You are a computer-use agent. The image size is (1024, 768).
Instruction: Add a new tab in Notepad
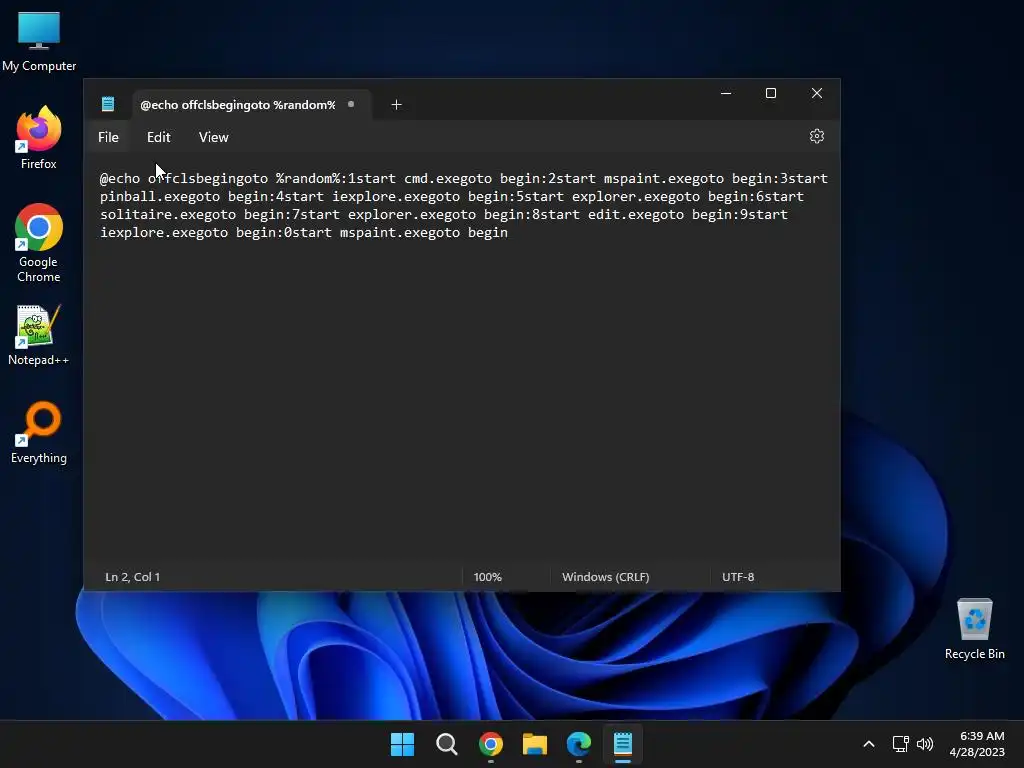pos(396,104)
